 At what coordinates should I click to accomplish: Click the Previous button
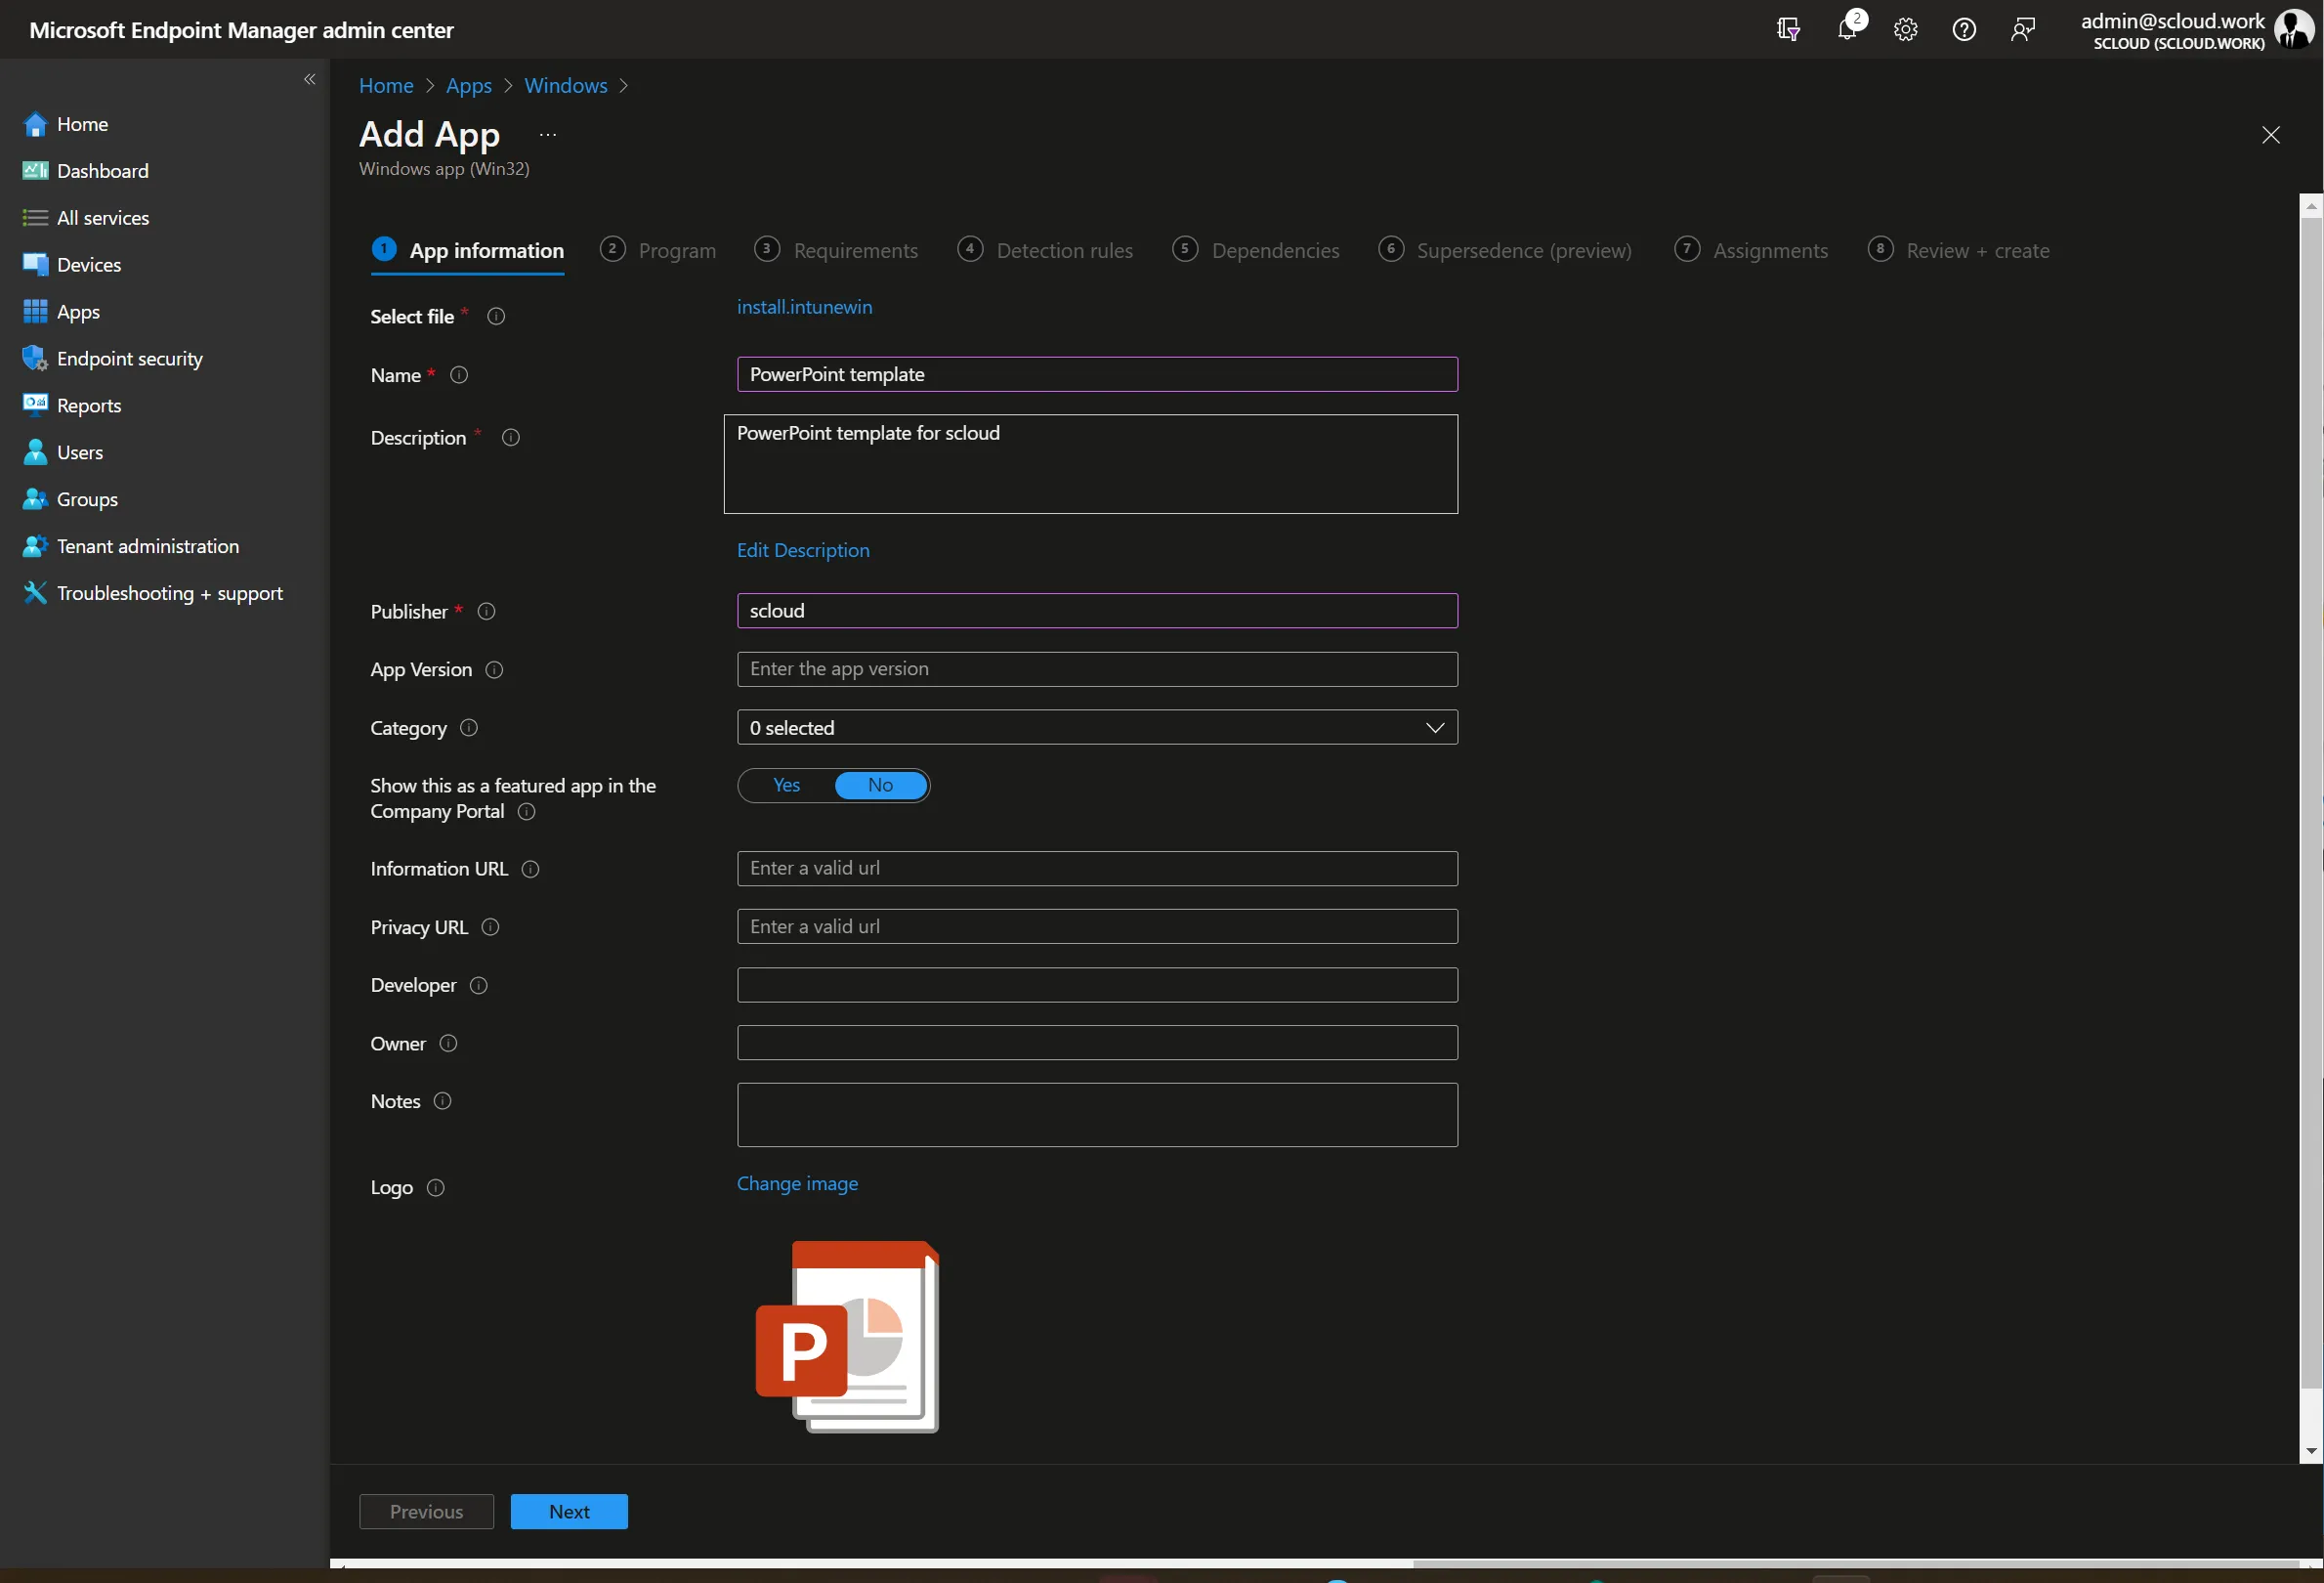(x=426, y=1512)
